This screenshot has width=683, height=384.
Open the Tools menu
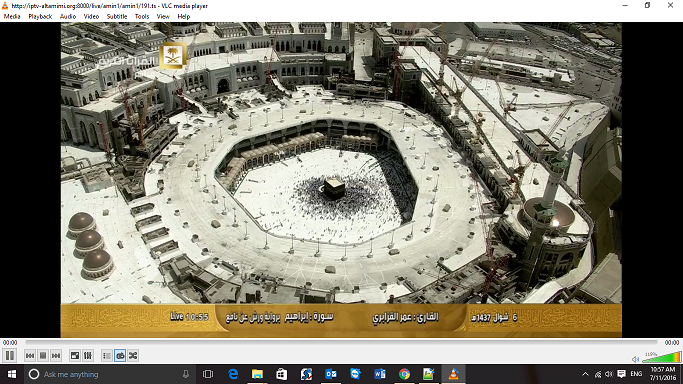142,17
